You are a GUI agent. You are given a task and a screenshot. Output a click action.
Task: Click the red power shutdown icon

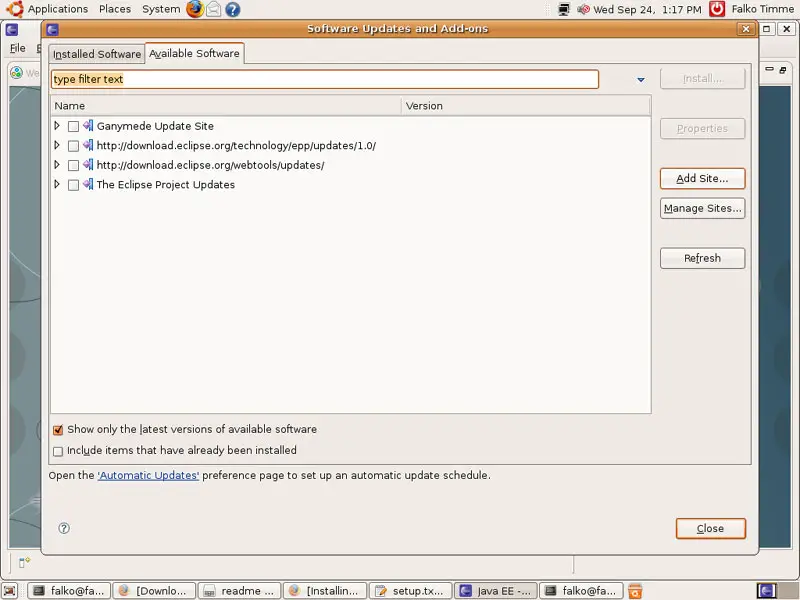click(717, 9)
